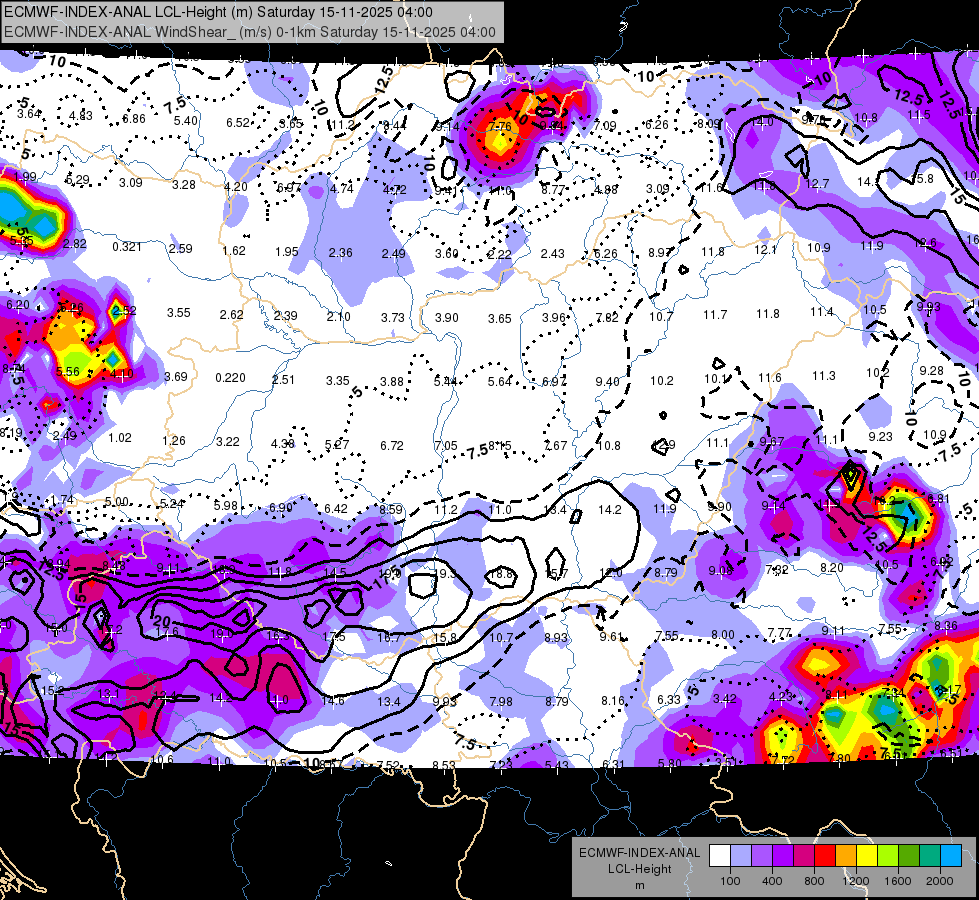Click the wind shear value 9.28

pyautogui.click(x=932, y=370)
